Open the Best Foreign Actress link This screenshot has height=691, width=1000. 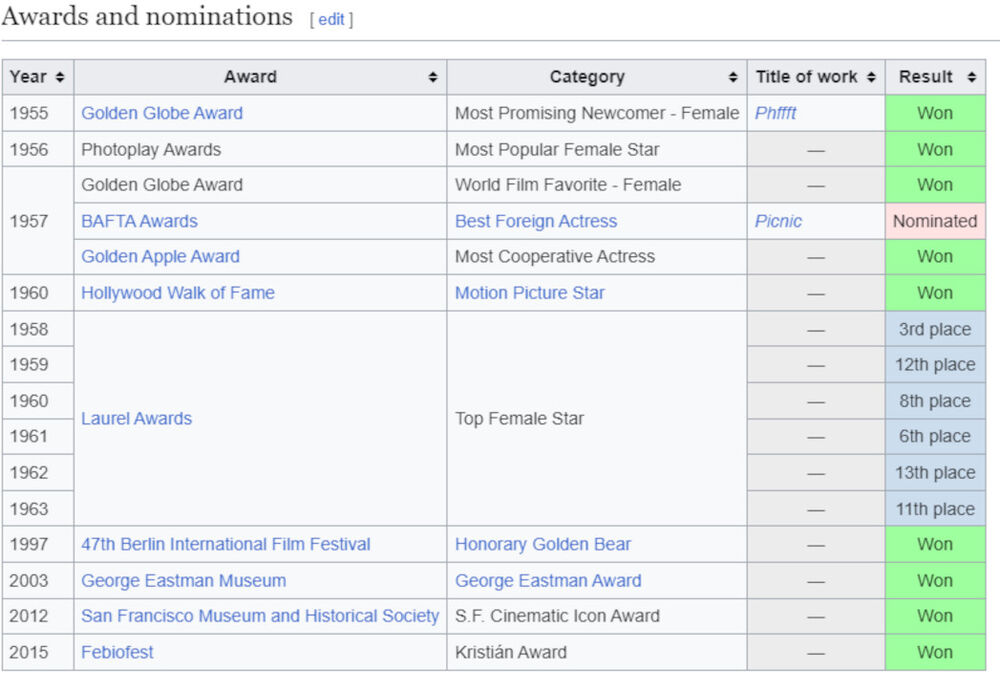click(x=536, y=221)
